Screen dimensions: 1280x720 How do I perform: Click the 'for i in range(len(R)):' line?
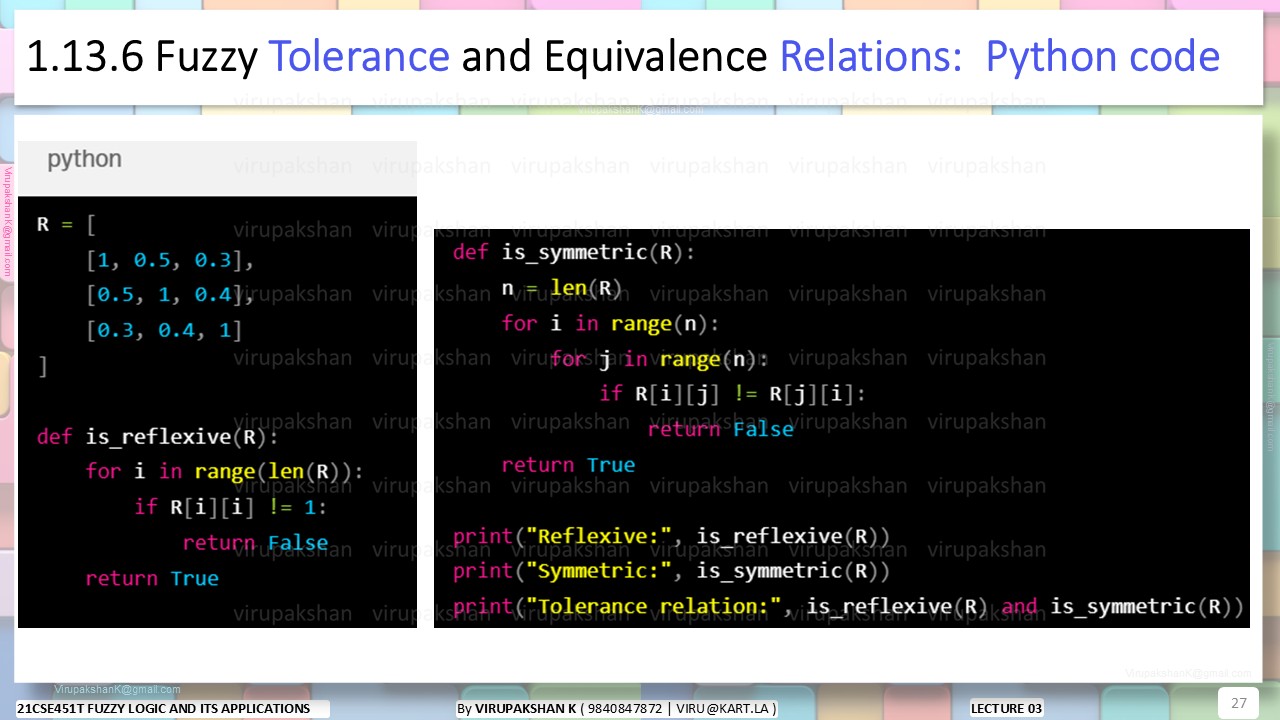click(x=225, y=471)
